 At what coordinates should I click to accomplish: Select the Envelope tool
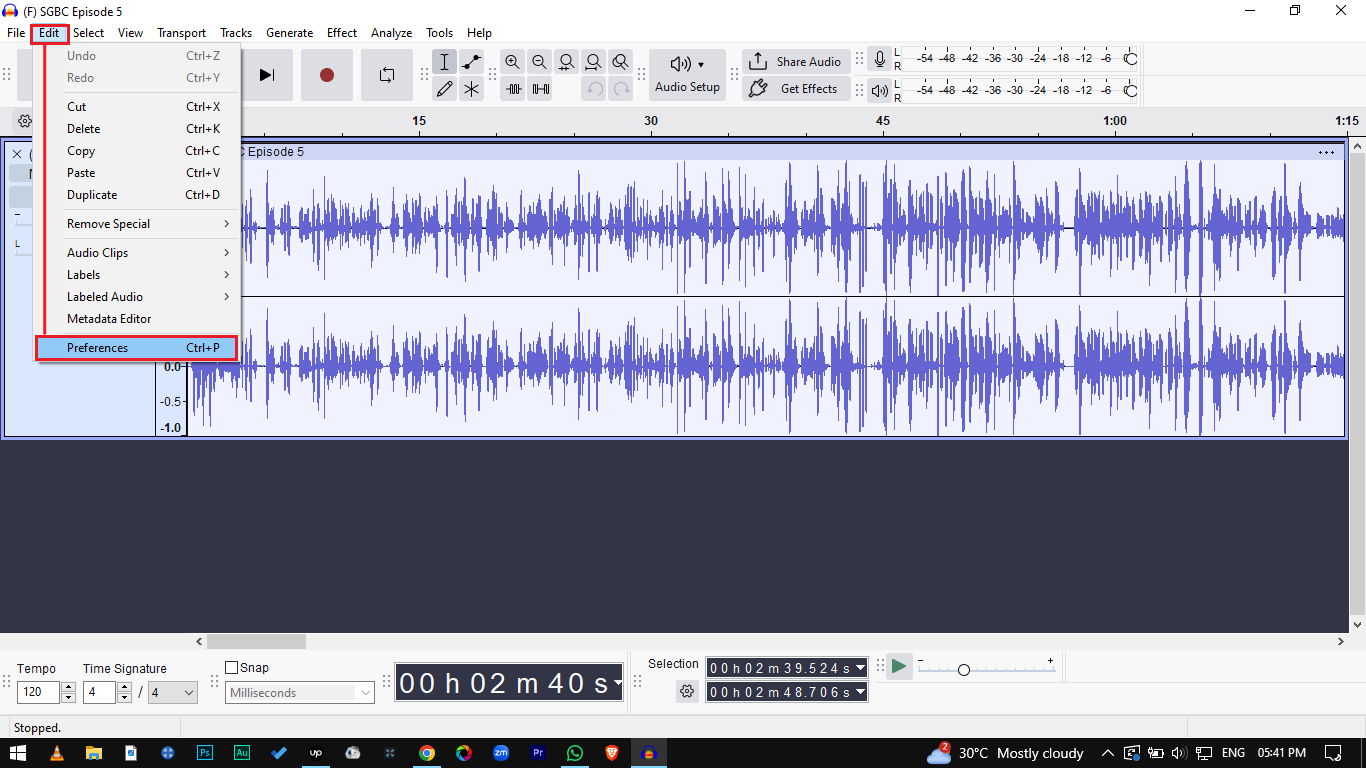(x=471, y=62)
